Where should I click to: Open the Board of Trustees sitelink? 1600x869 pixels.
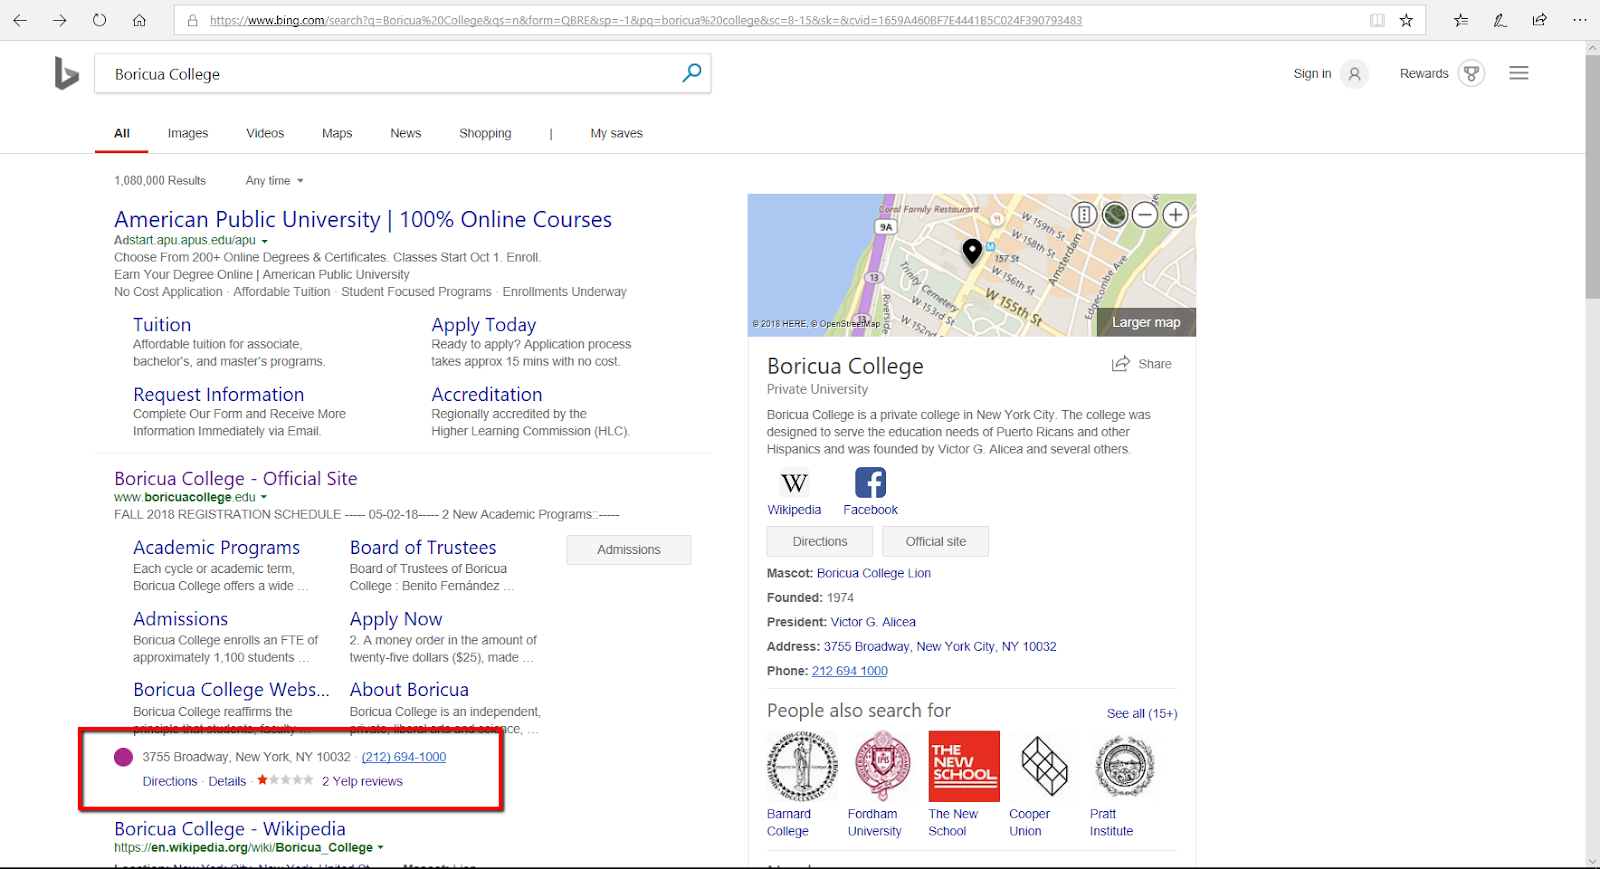[423, 547]
